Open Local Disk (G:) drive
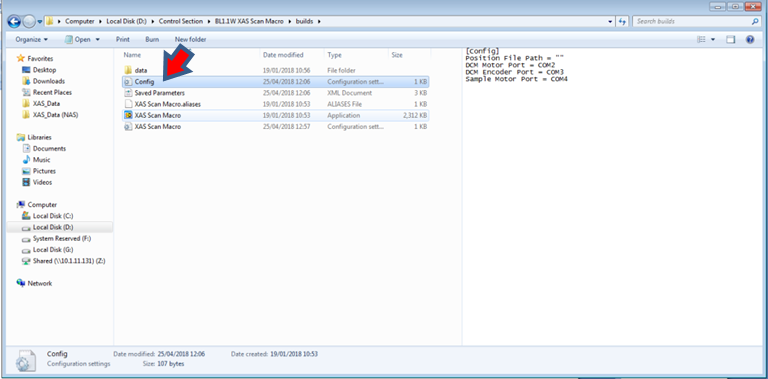The height and width of the screenshot is (379, 768). [53, 250]
